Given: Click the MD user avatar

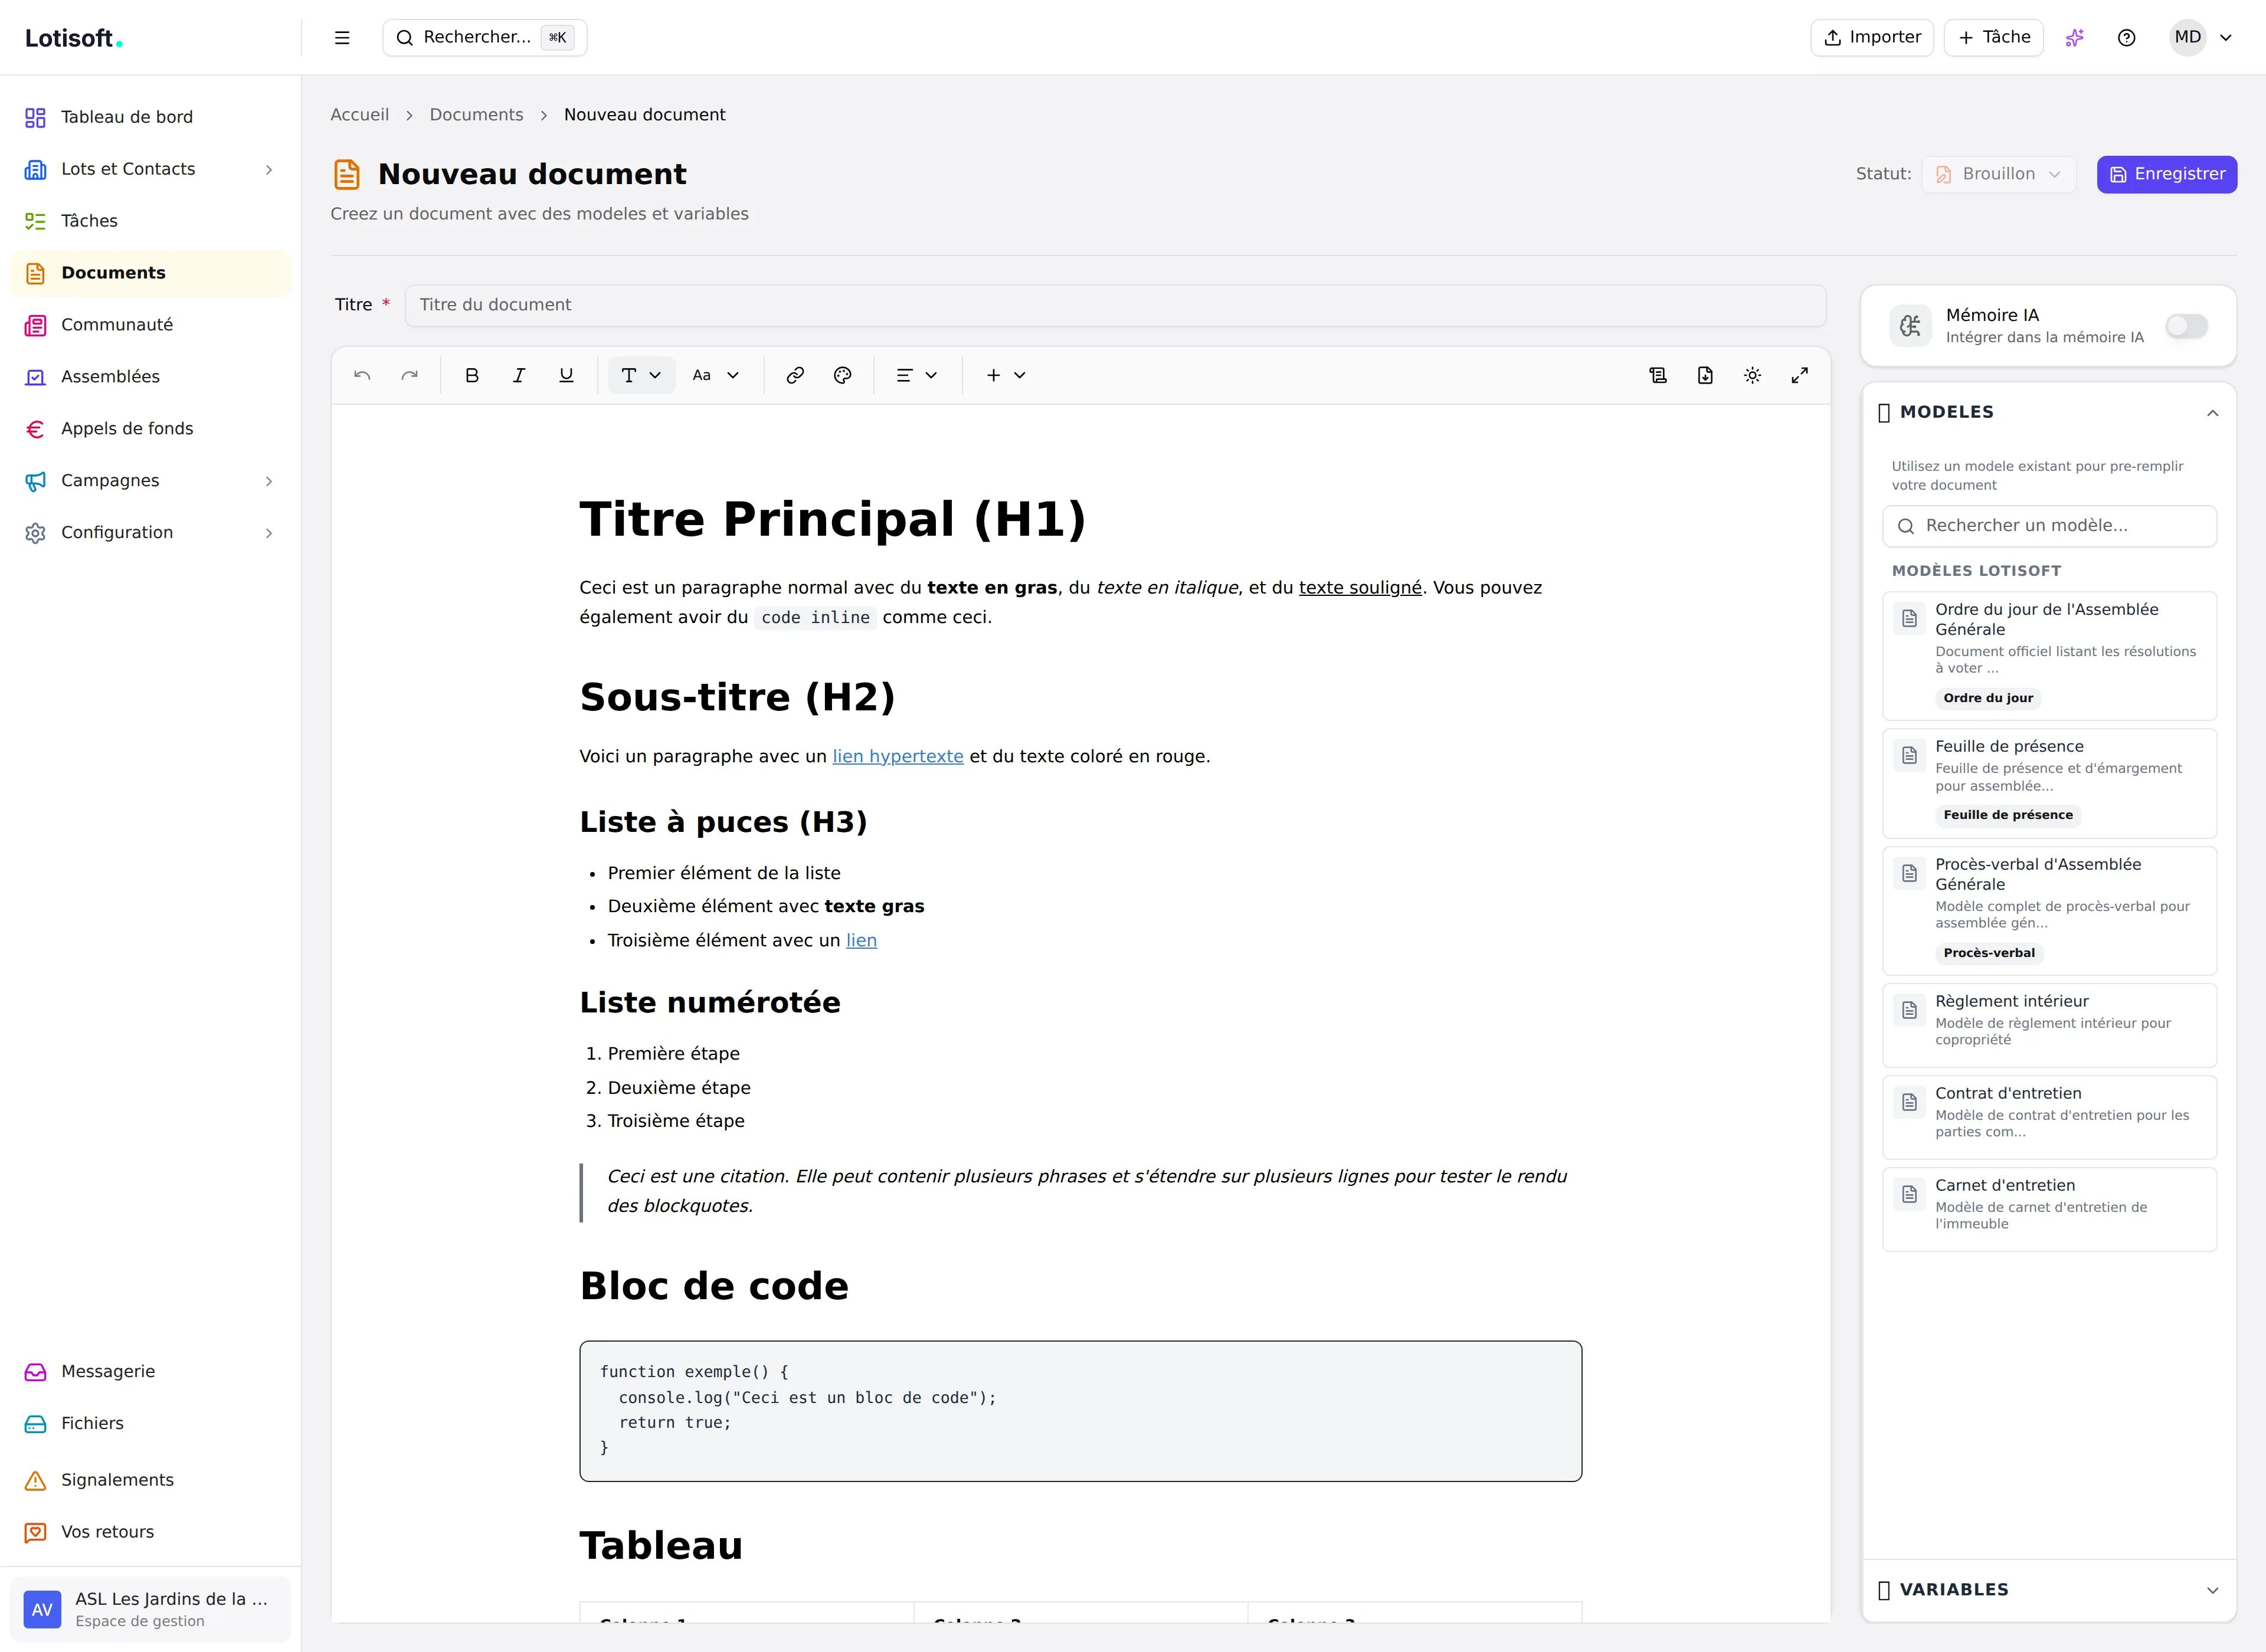Looking at the screenshot, I should pos(2188,37).
